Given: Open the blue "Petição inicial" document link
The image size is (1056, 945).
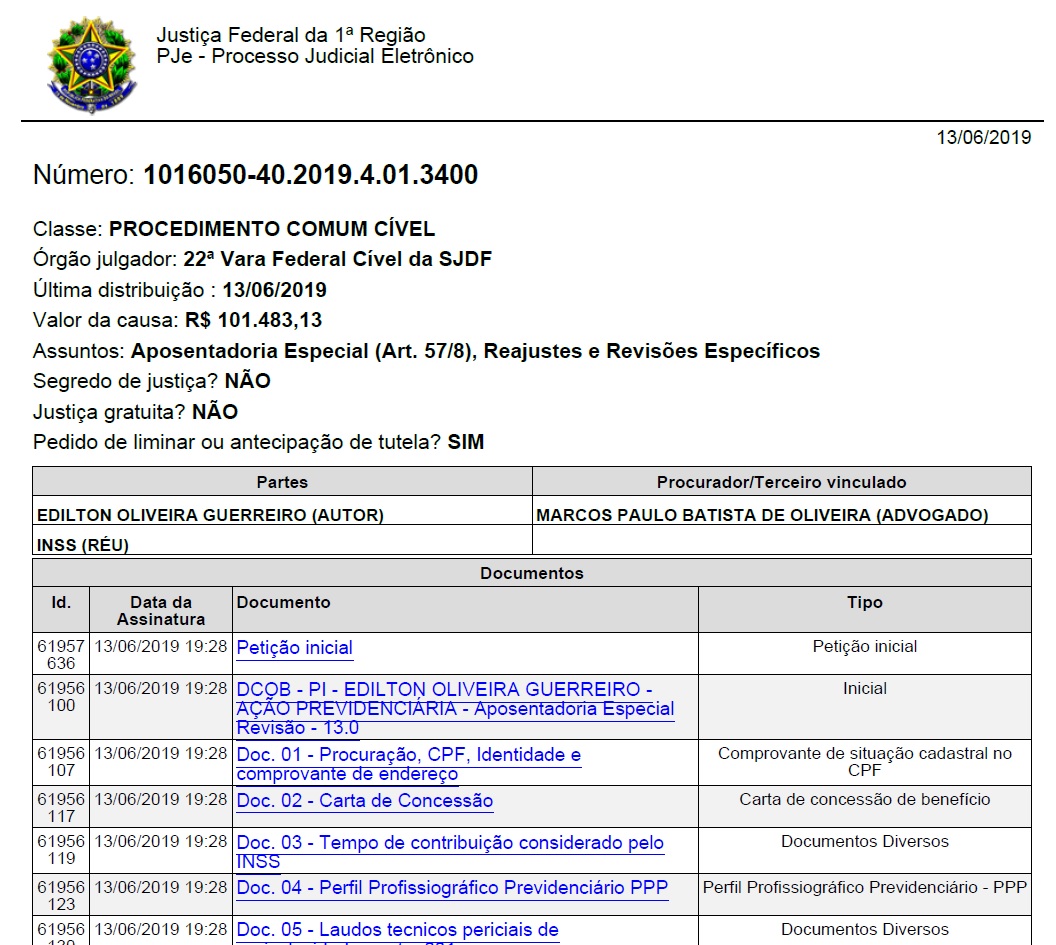Looking at the screenshot, I should [x=294, y=648].
